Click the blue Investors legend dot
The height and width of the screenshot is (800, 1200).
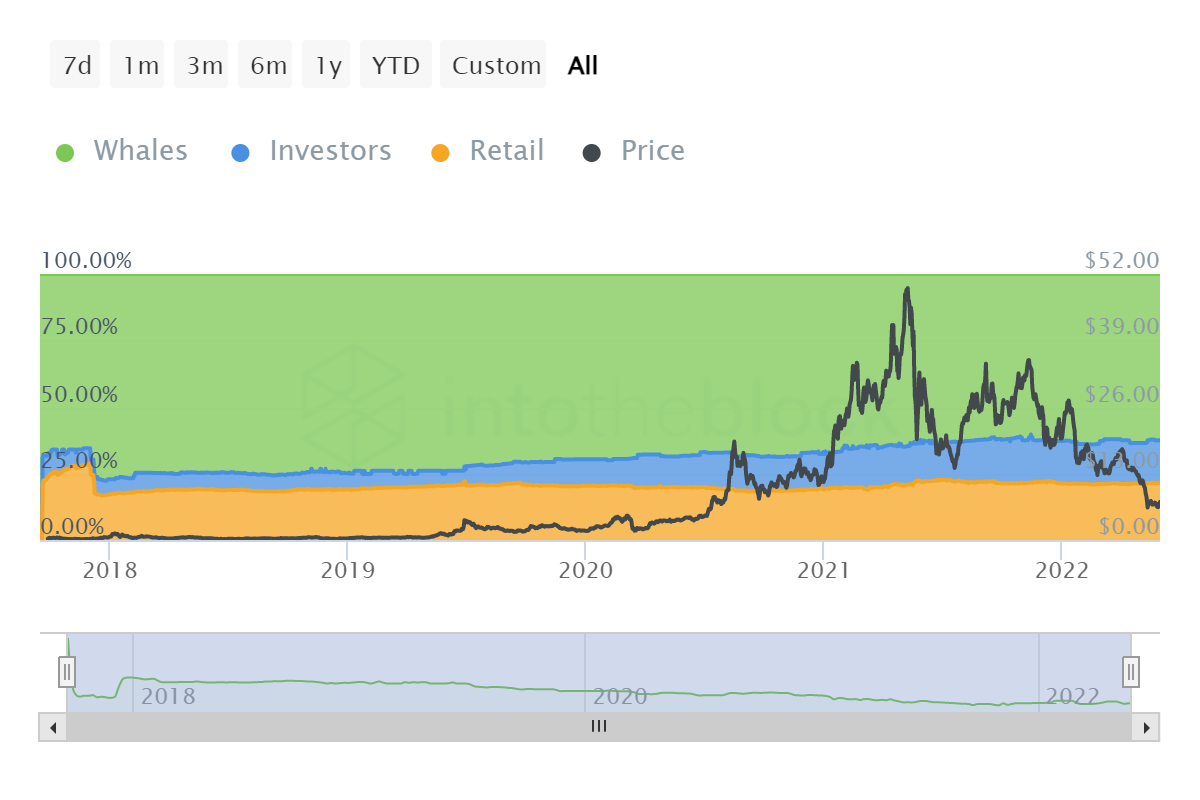pyautogui.click(x=241, y=153)
